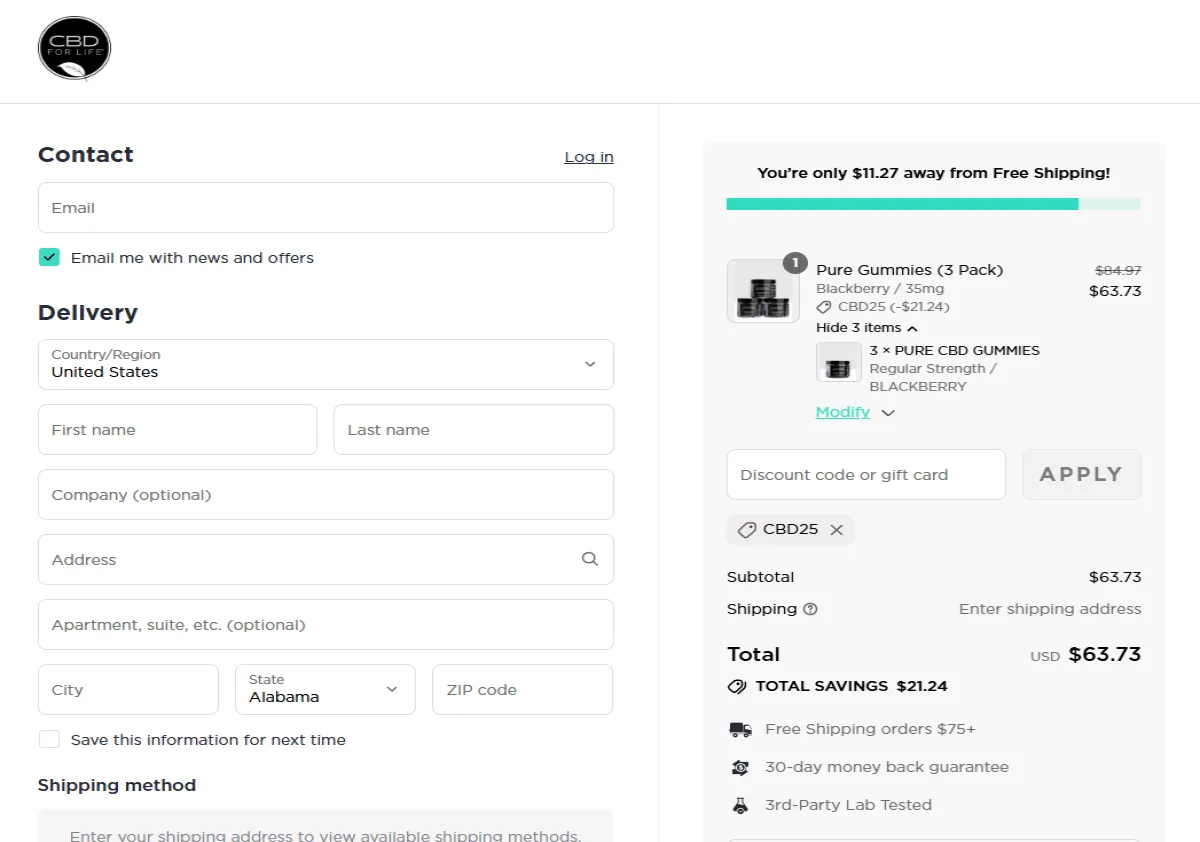Click the Modify link for gummies
This screenshot has height=842, width=1200.
(843, 412)
